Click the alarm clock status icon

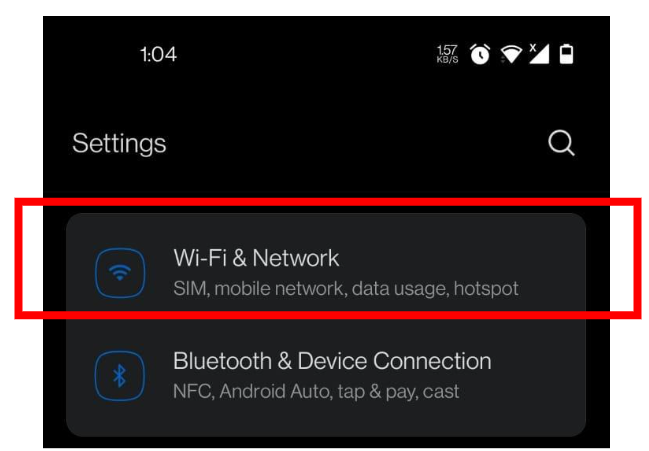tap(480, 54)
